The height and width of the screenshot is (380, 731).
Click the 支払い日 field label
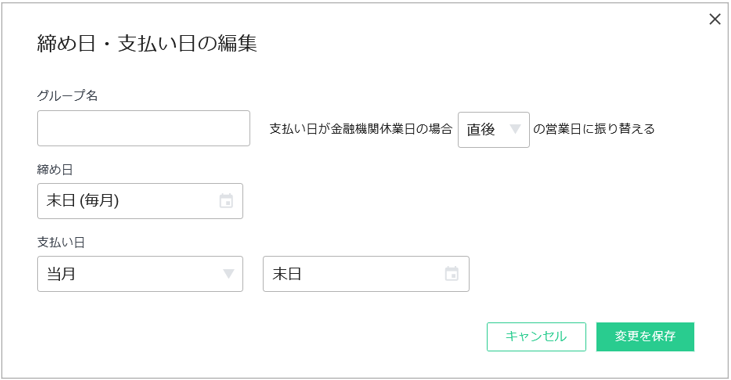point(61,242)
